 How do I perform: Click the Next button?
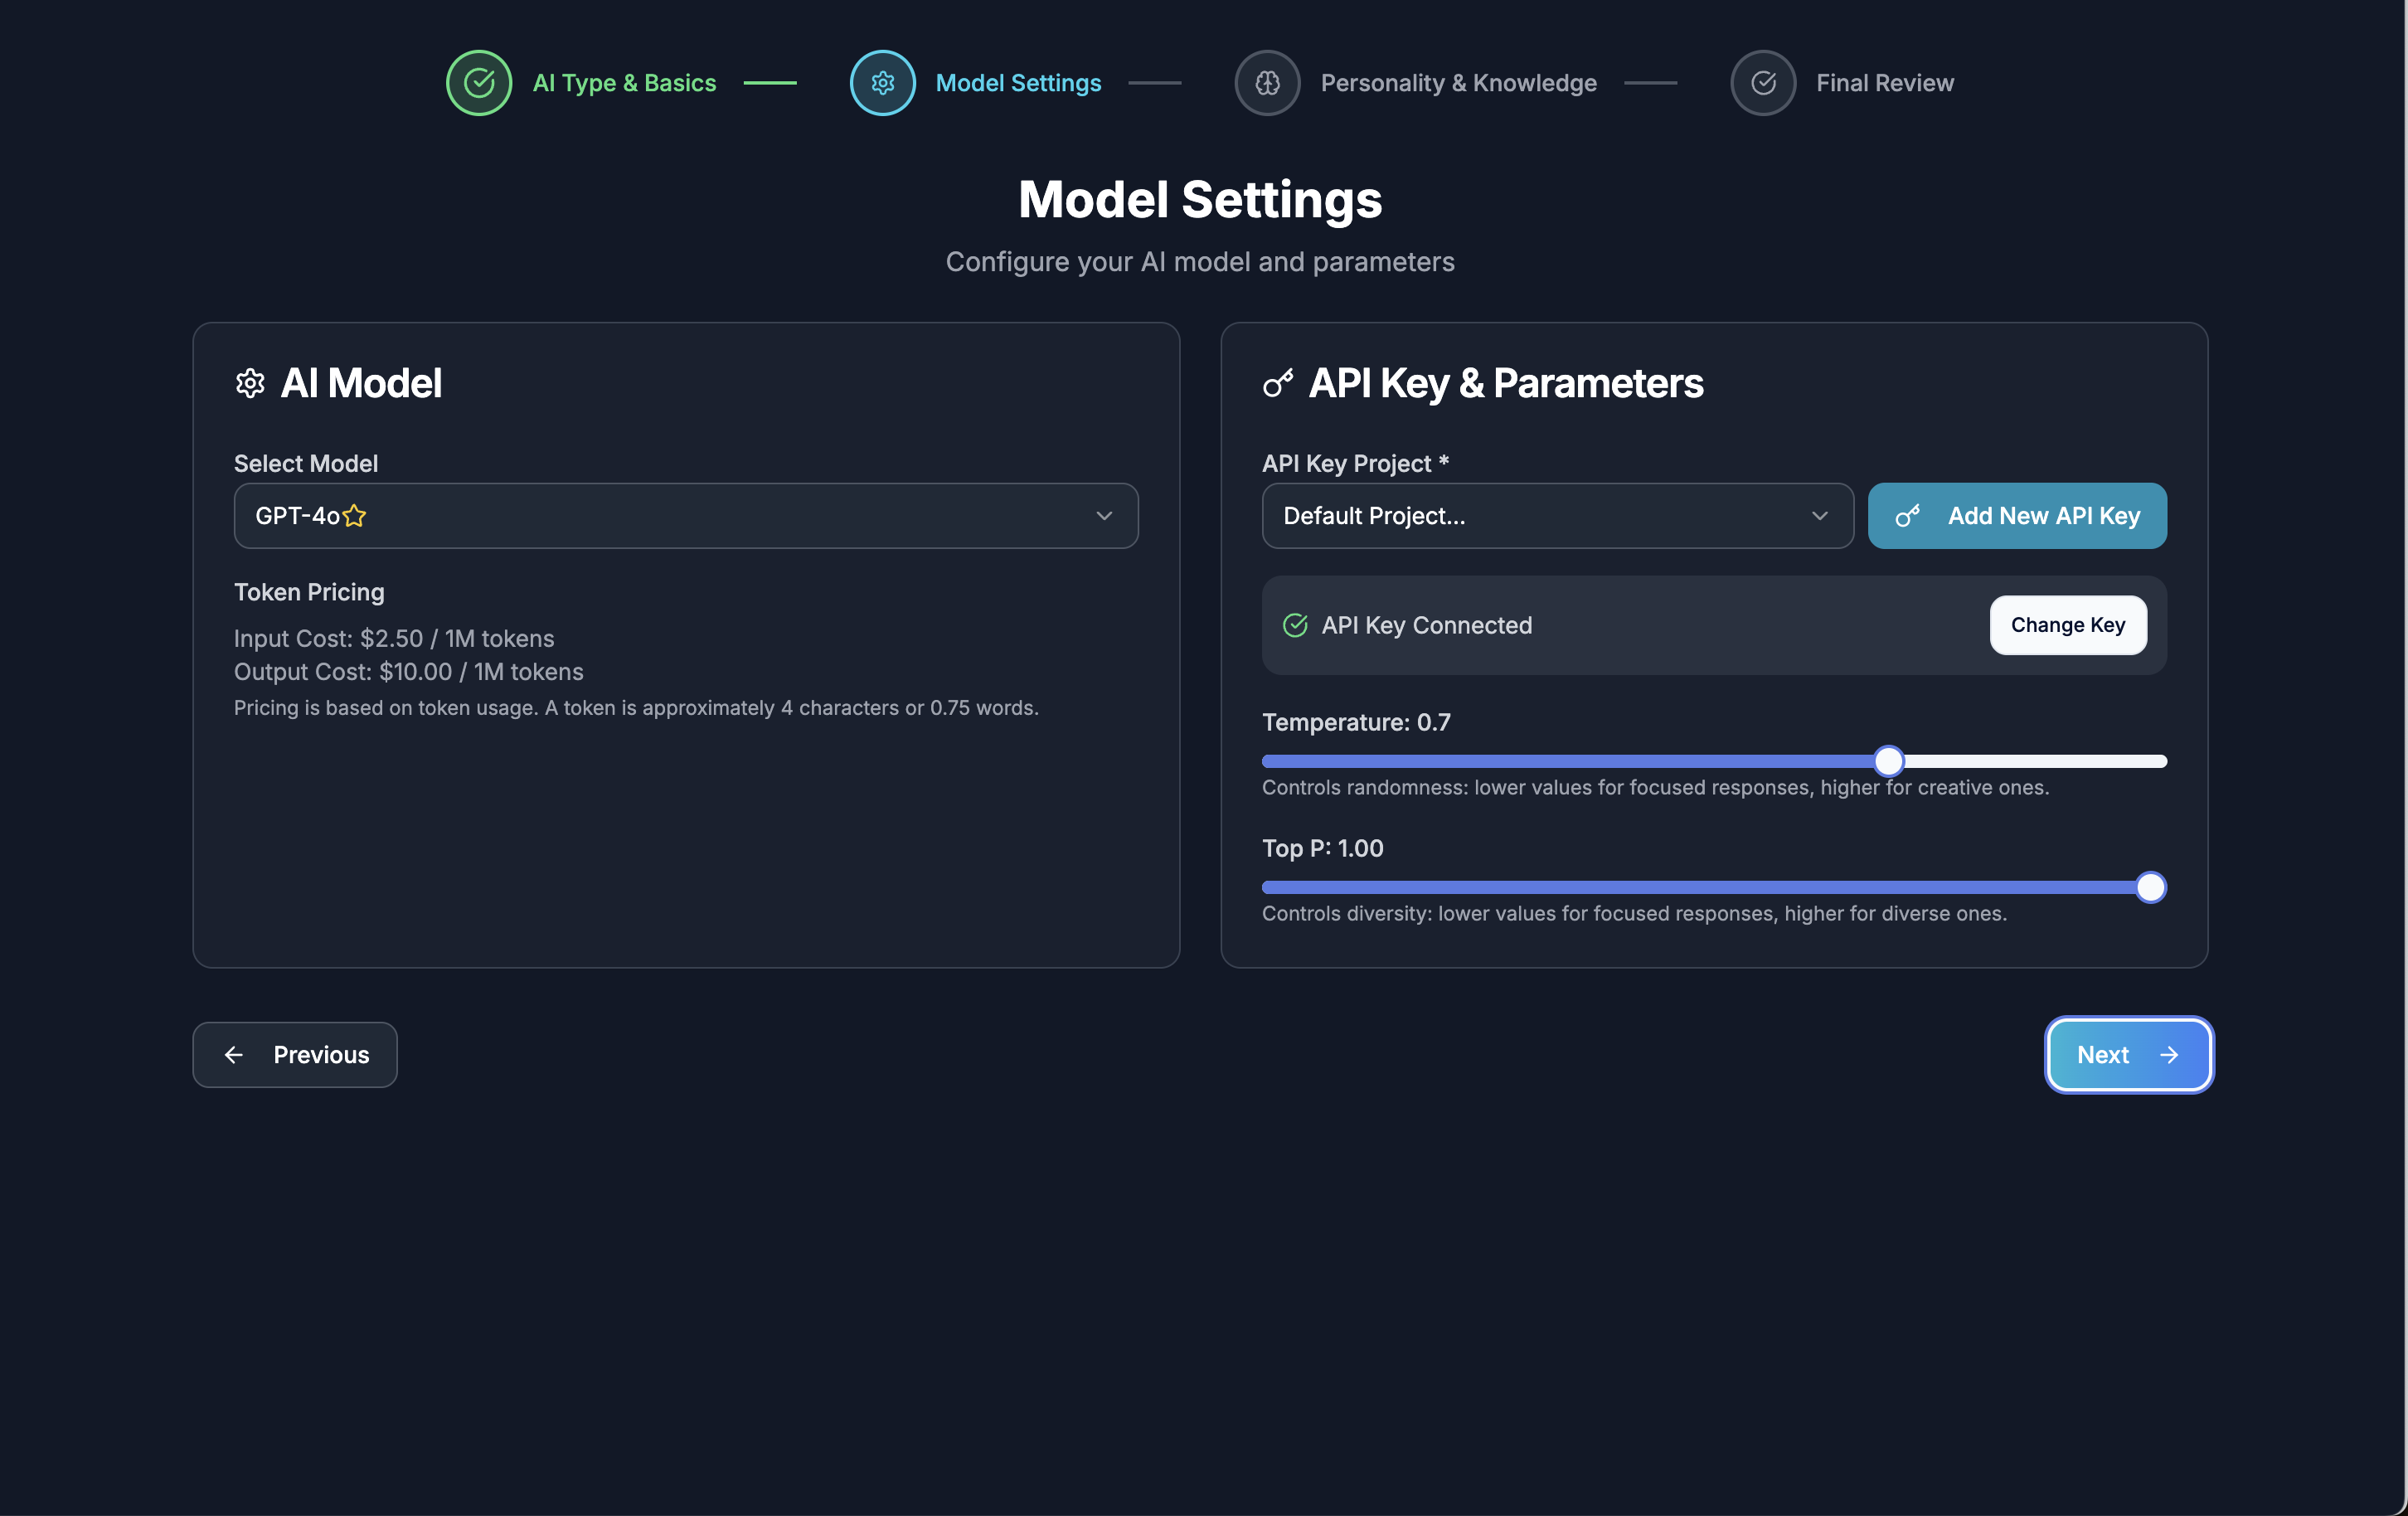click(2128, 1055)
